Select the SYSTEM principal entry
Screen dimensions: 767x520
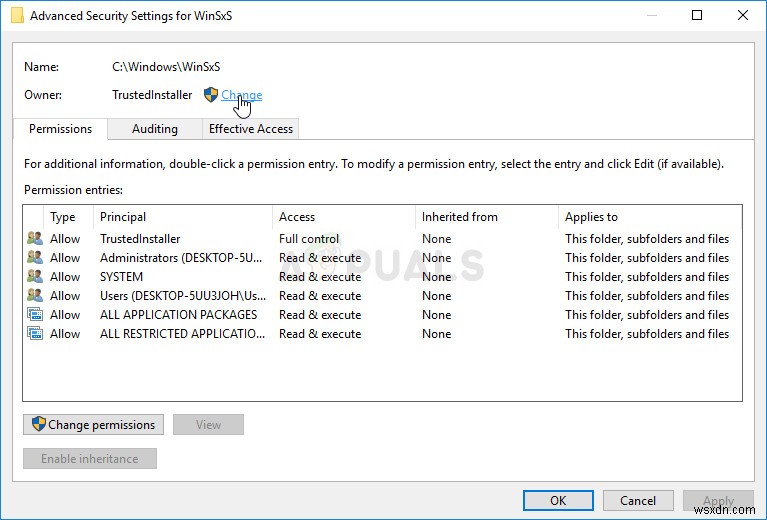[x=121, y=276]
